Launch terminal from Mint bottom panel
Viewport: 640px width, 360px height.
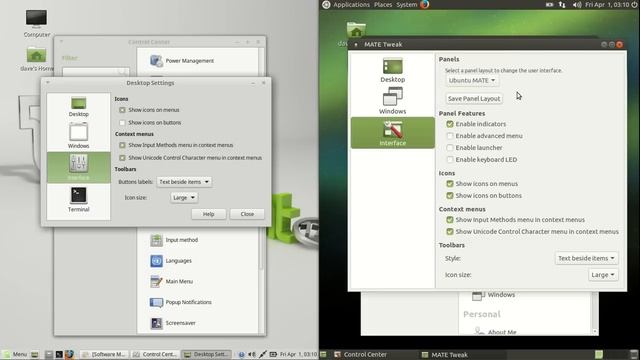pos(59,354)
